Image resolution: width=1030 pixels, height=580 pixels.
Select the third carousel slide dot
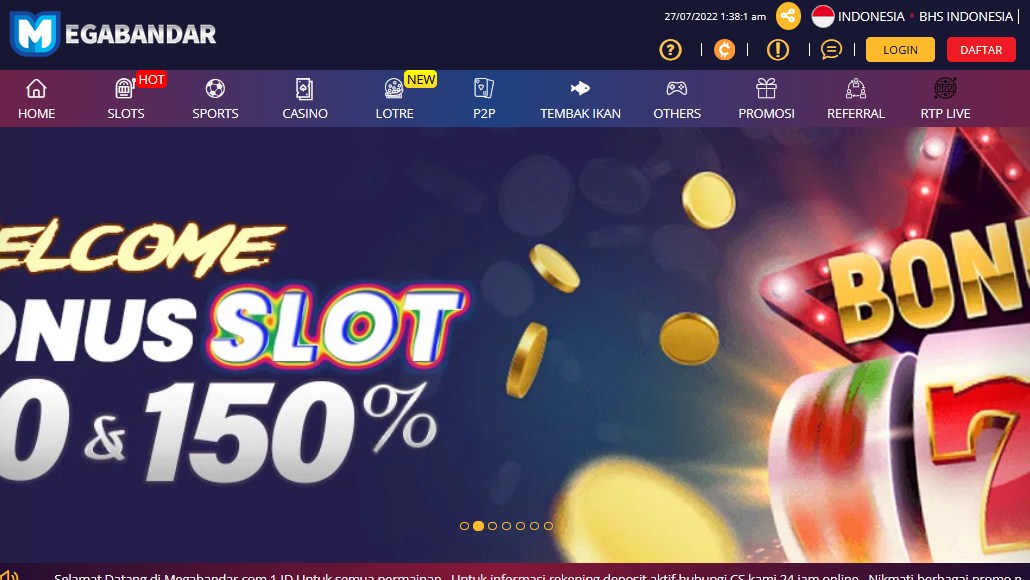[x=493, y=526]
